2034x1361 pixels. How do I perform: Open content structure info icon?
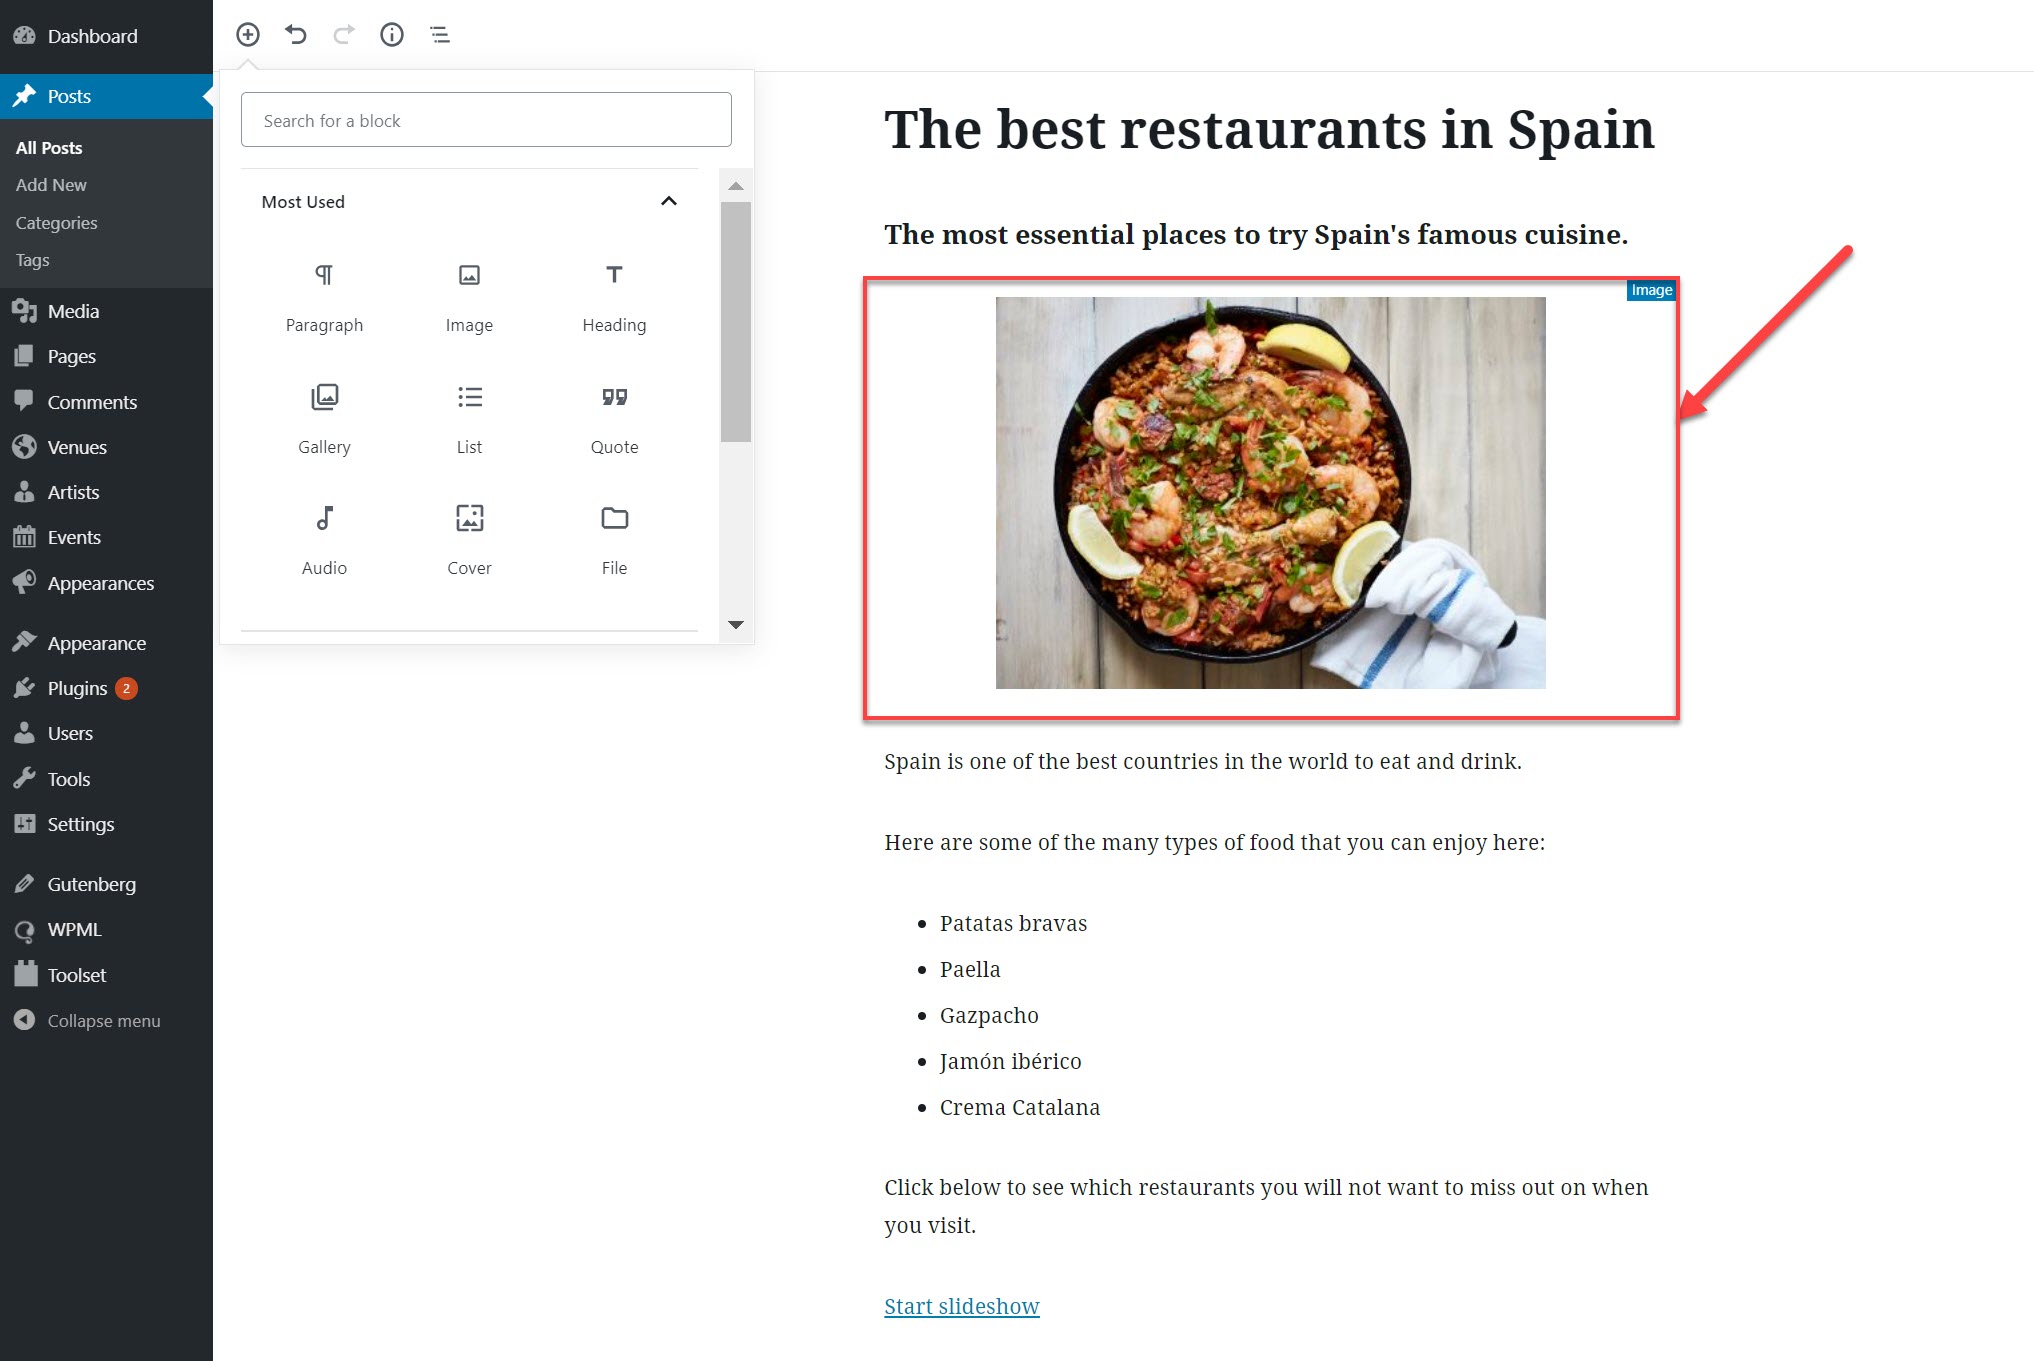pyautogui.click(x=392, y=35)
